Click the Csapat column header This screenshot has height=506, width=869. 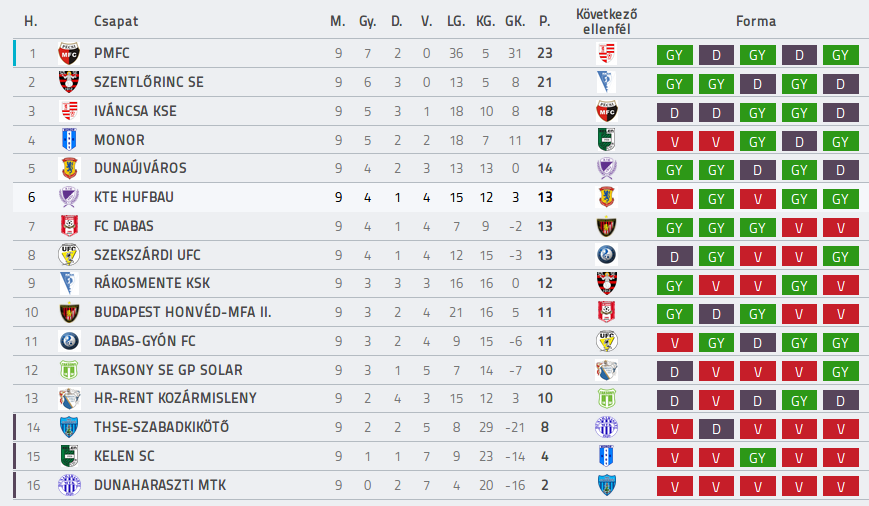[116, 21]
